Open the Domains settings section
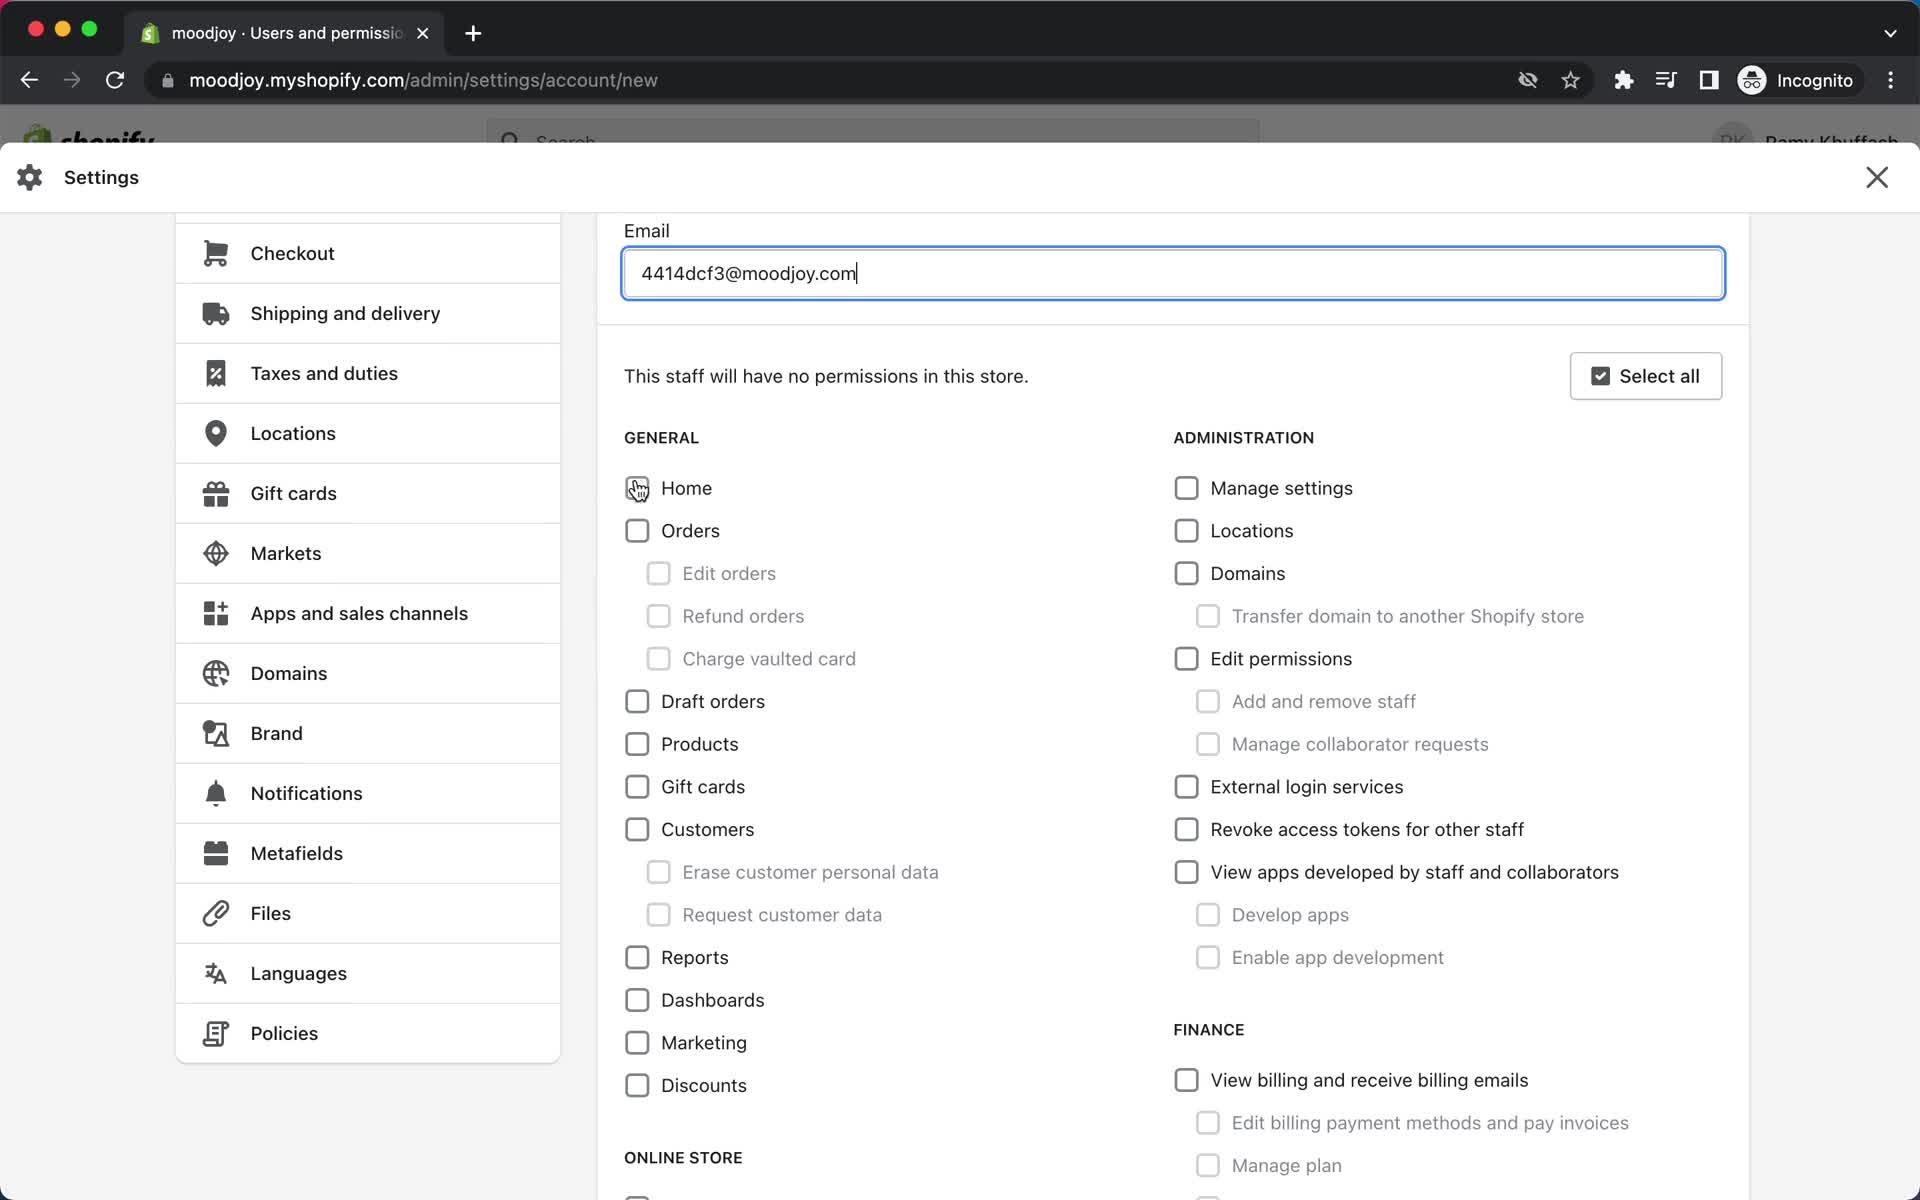This screenshot has height=1200, width=1920. 289,673
